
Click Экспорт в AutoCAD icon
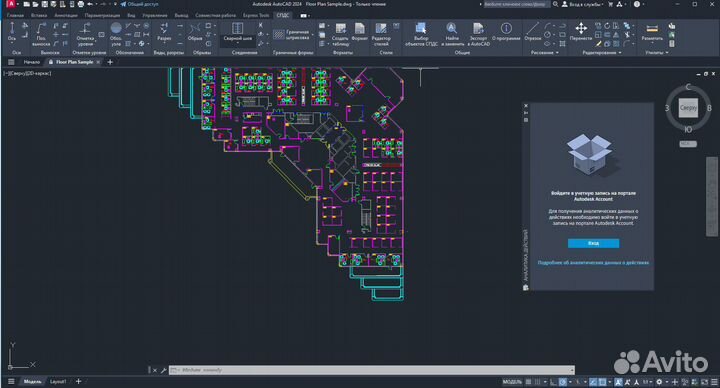point(478,34)
